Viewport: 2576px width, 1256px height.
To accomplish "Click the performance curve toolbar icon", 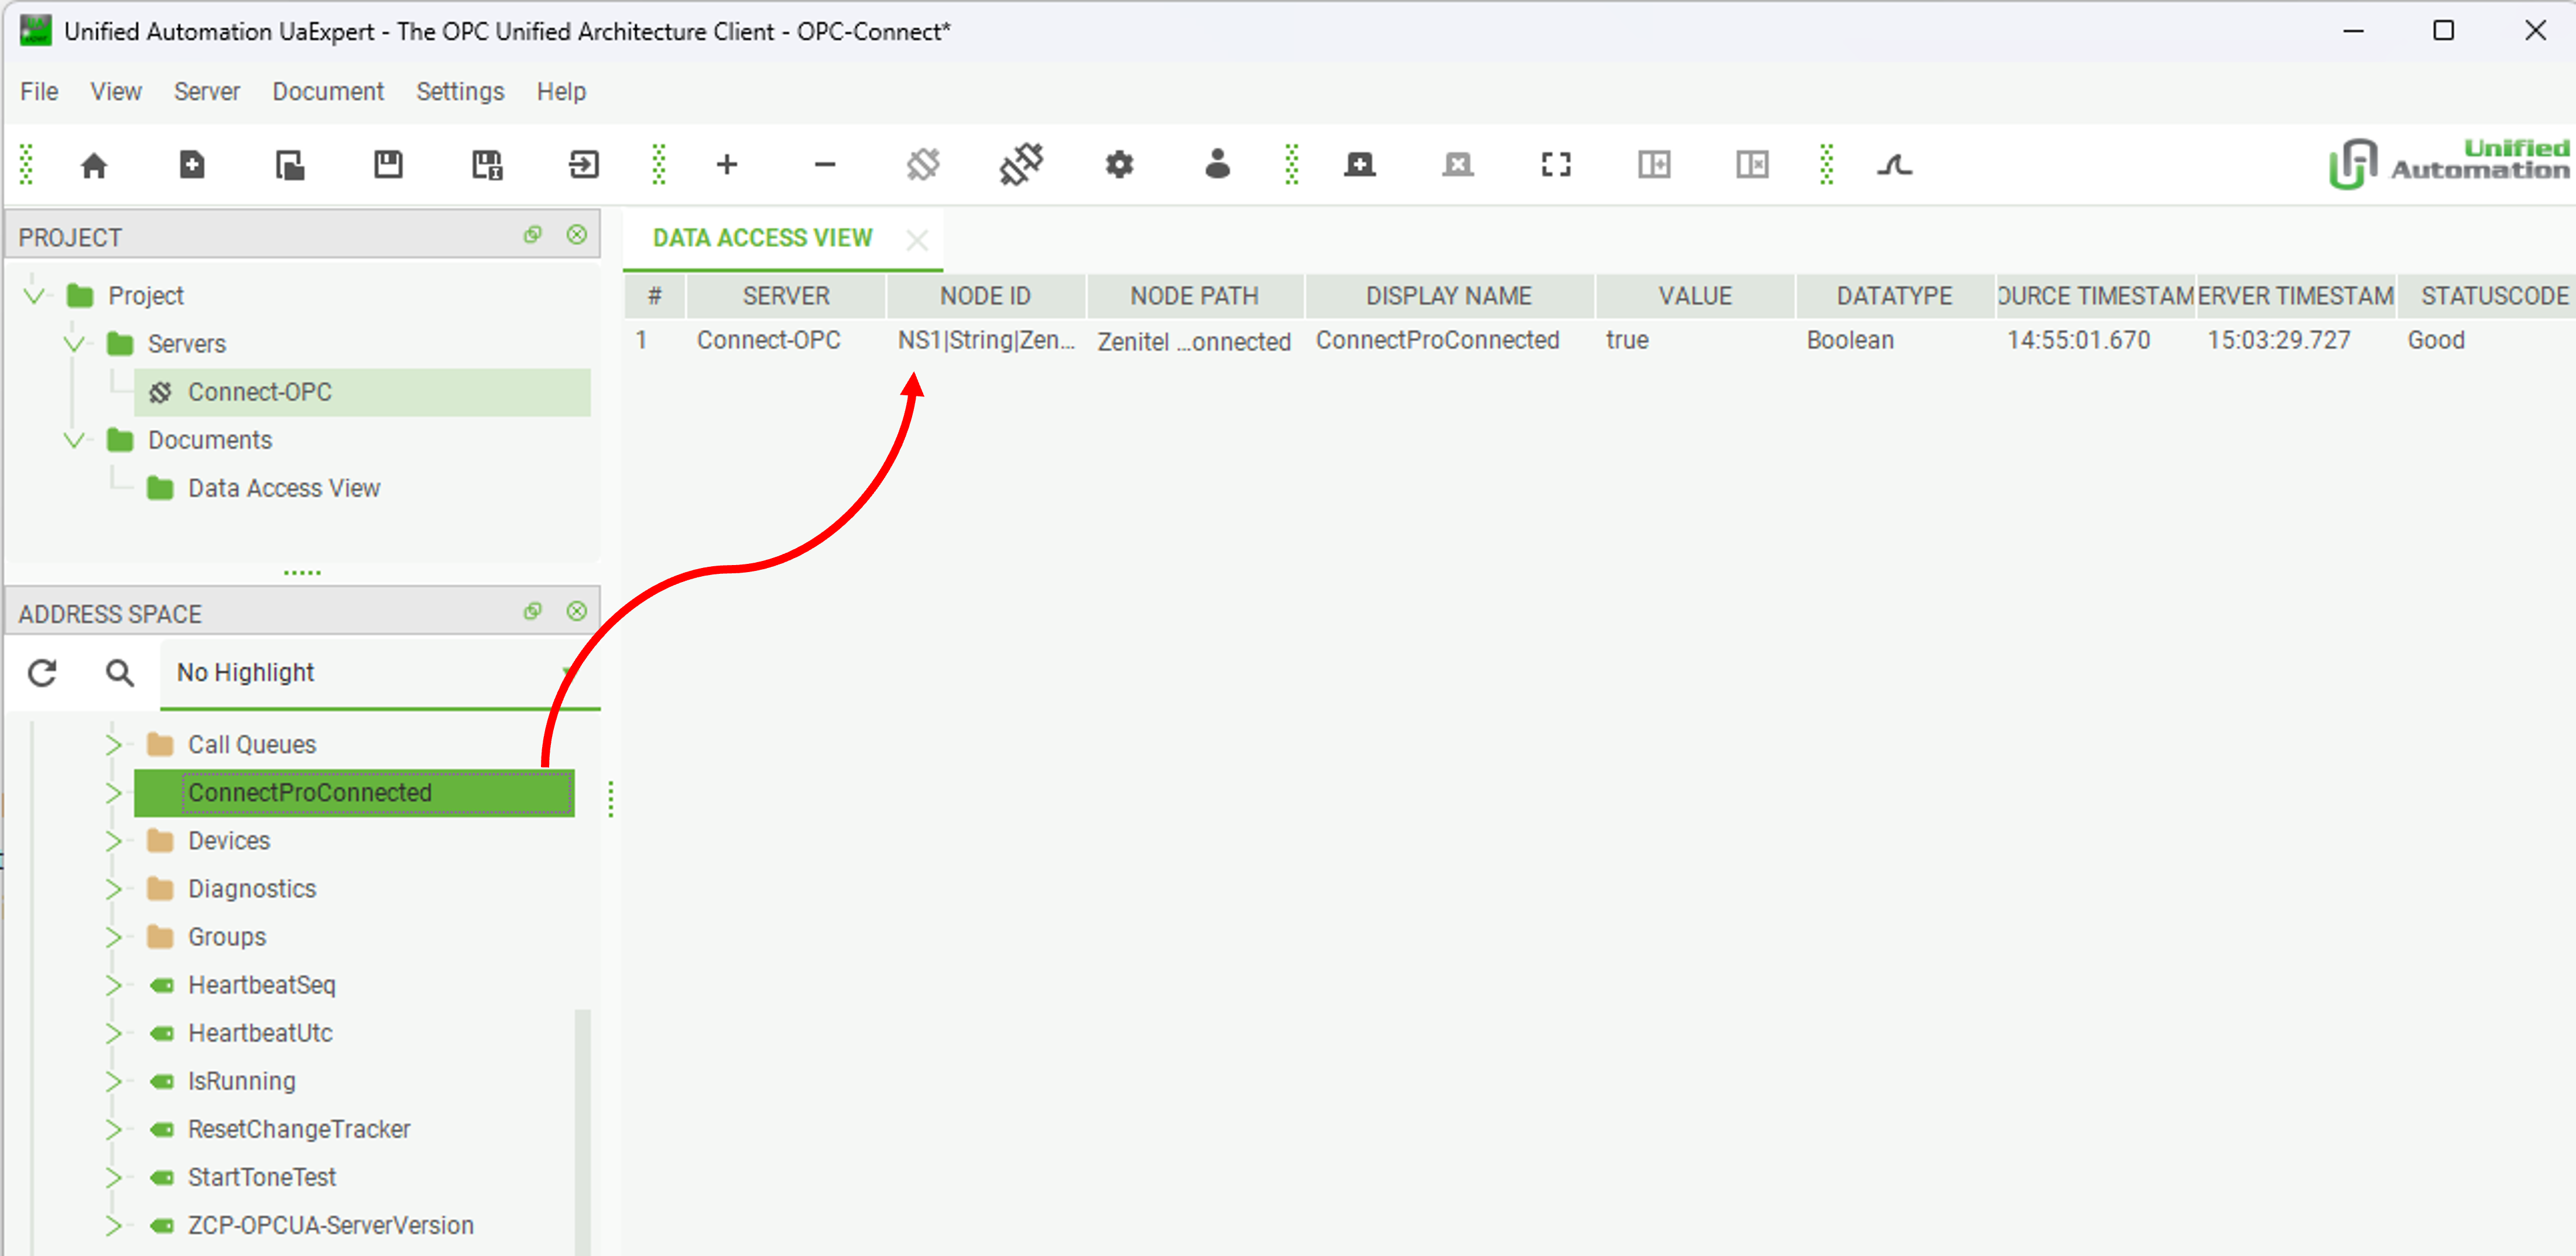I will 1894,165.
